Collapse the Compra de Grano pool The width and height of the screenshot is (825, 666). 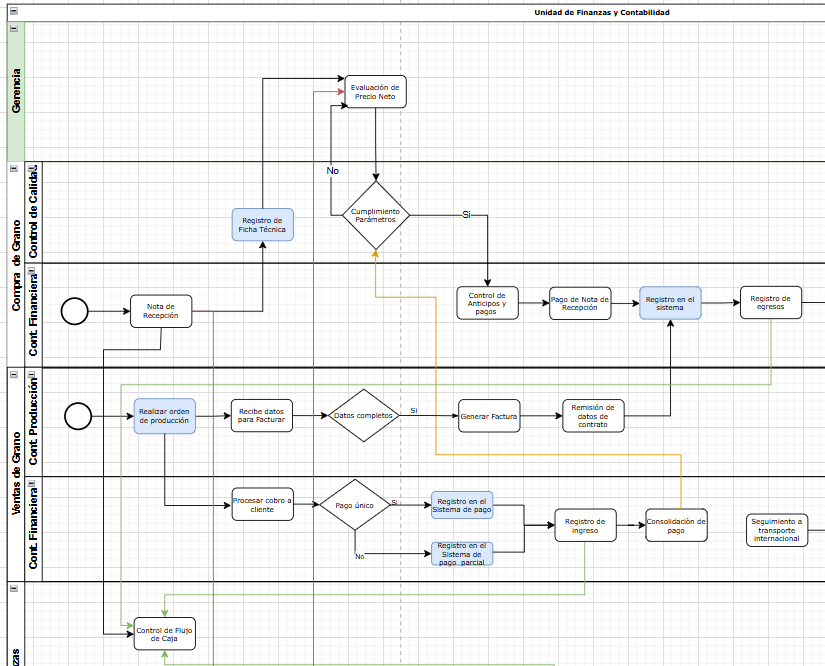[x=12, y=168]
